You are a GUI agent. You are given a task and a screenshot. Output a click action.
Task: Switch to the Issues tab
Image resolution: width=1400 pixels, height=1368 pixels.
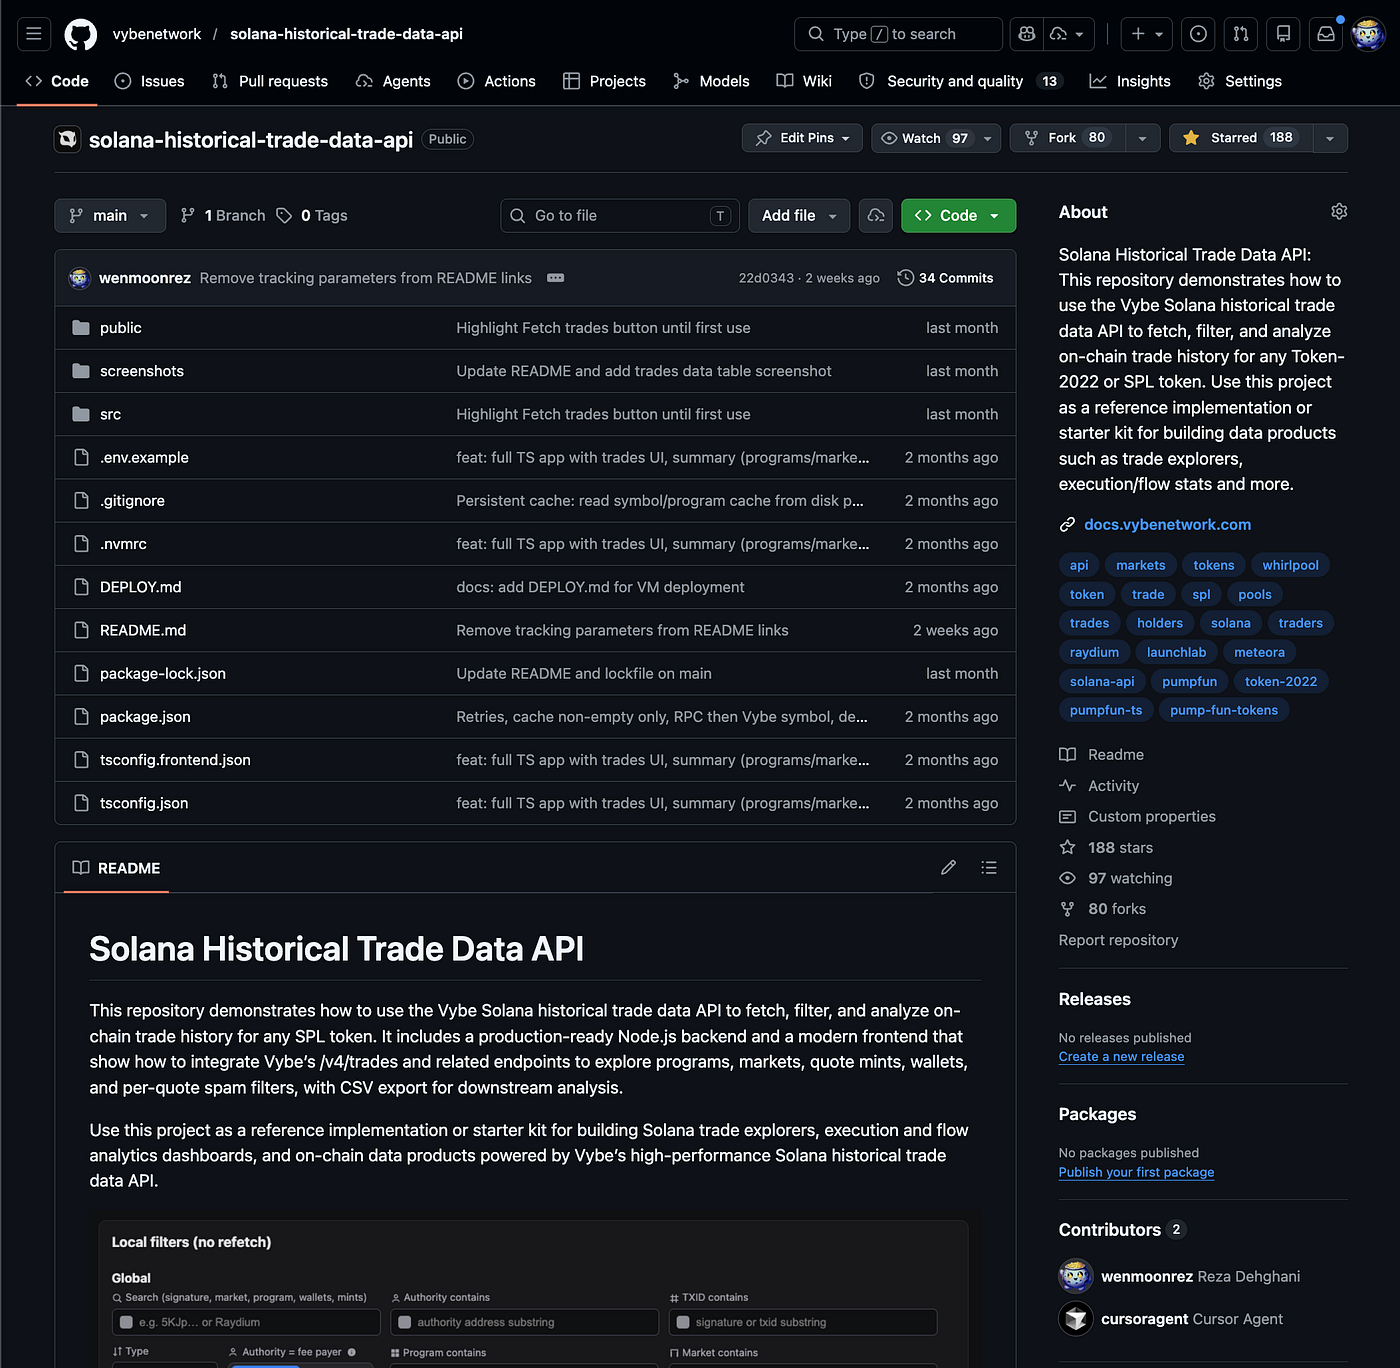click(150, 81)
